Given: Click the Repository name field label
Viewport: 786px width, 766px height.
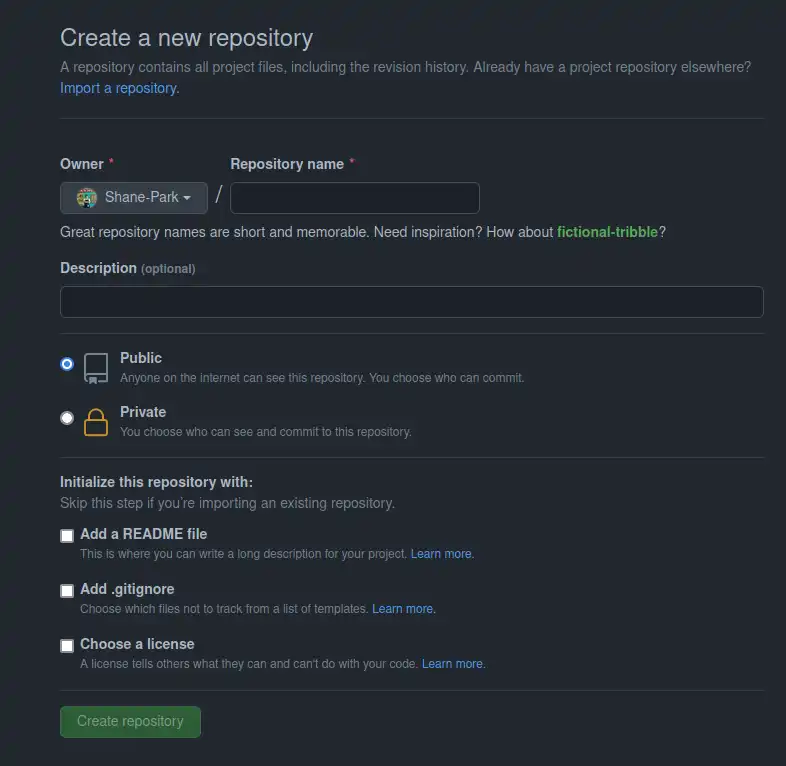Looking at the screenshot, I should pos(287,164).
